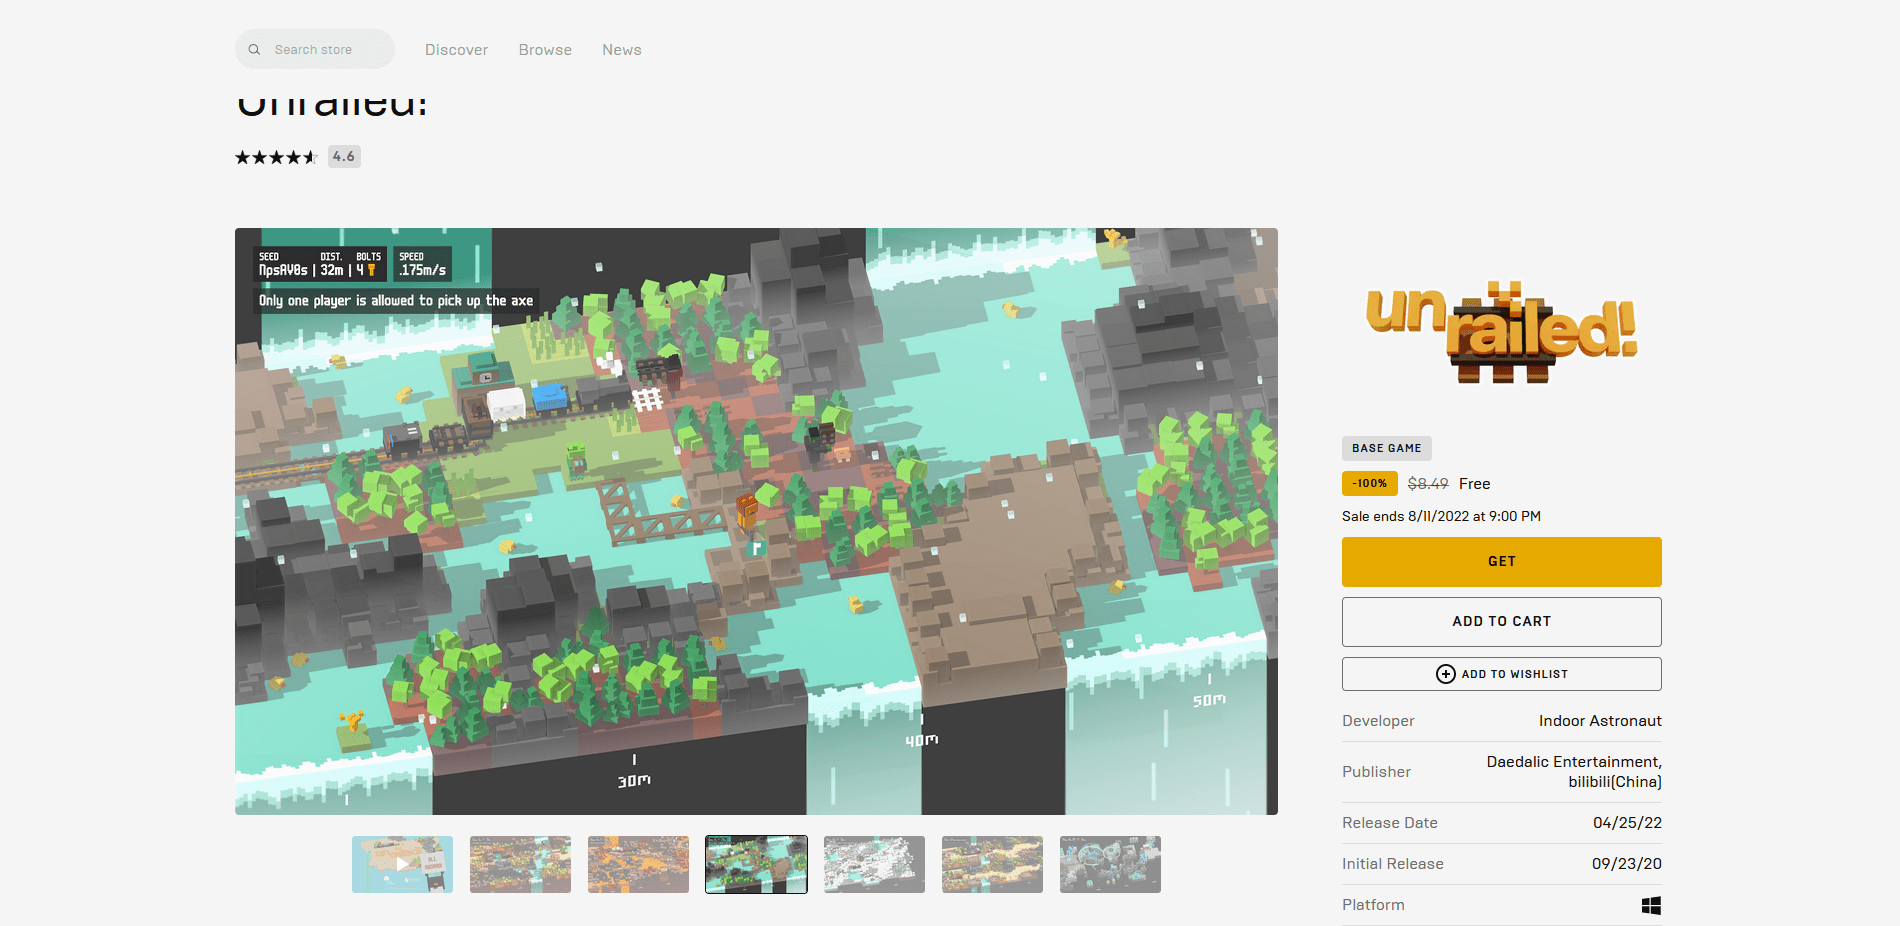Screen dimensions: 1900x926
Task: Click the Unrailed! game logo
Action: [1502, 333]
